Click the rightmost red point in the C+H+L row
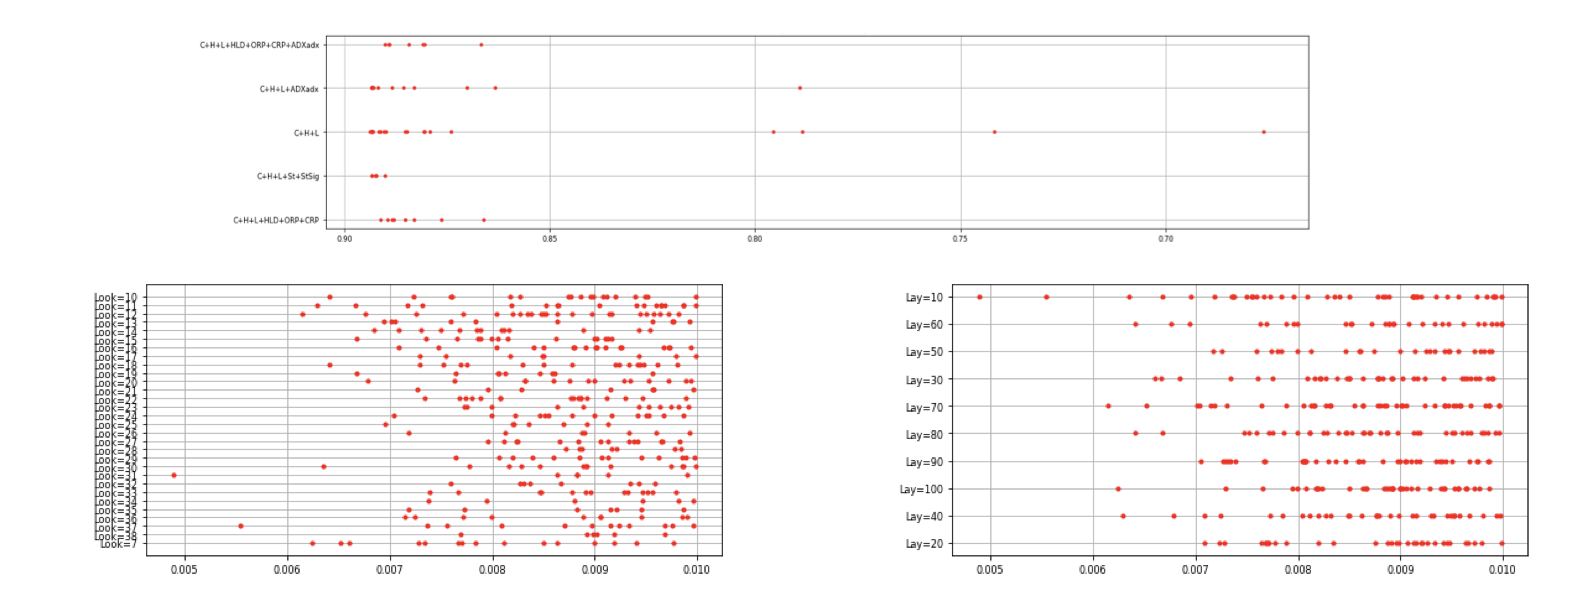 1263,132
